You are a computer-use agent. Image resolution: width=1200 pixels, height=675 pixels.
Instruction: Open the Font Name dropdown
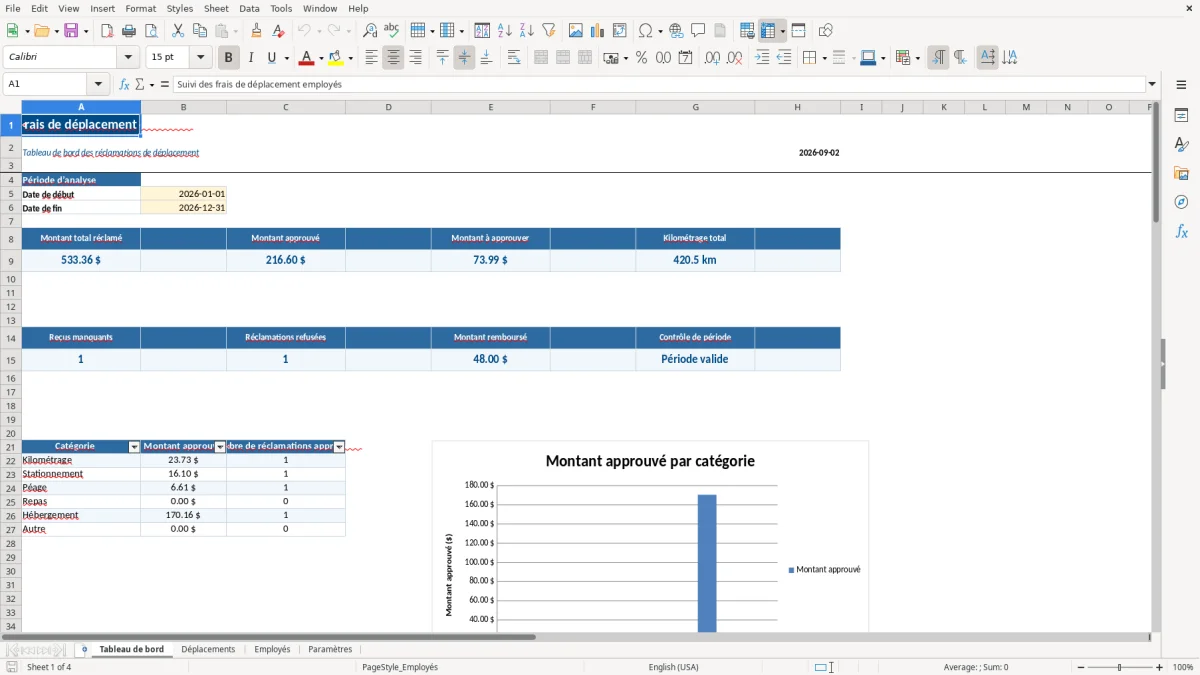pos(128,58)
